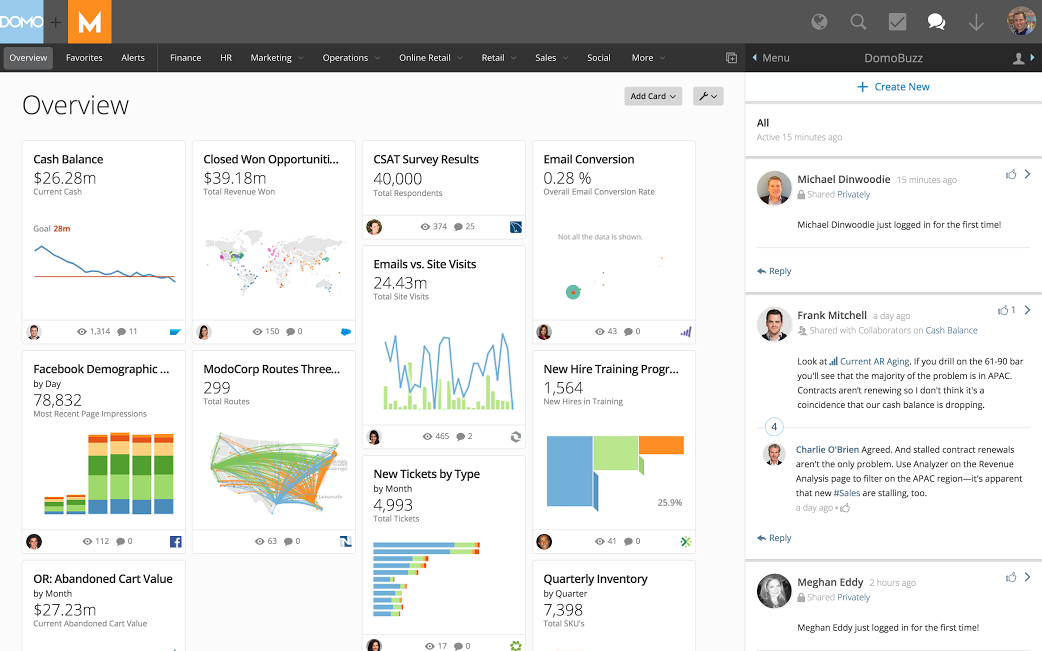This screenshot has width=1042, height=651.
Task: Expand the Online Retail menu
Action: click(x=431, y=58)
